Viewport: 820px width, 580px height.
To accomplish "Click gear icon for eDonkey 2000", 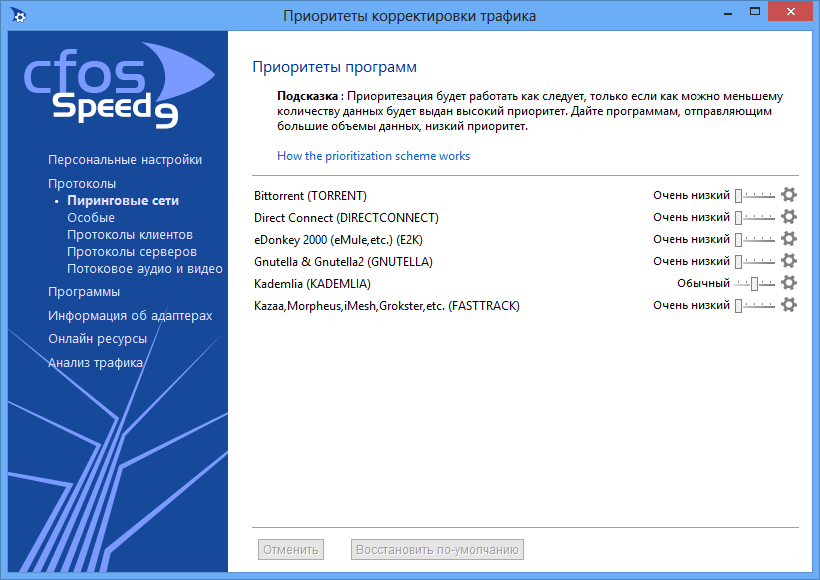I will [x=788, y=239].
